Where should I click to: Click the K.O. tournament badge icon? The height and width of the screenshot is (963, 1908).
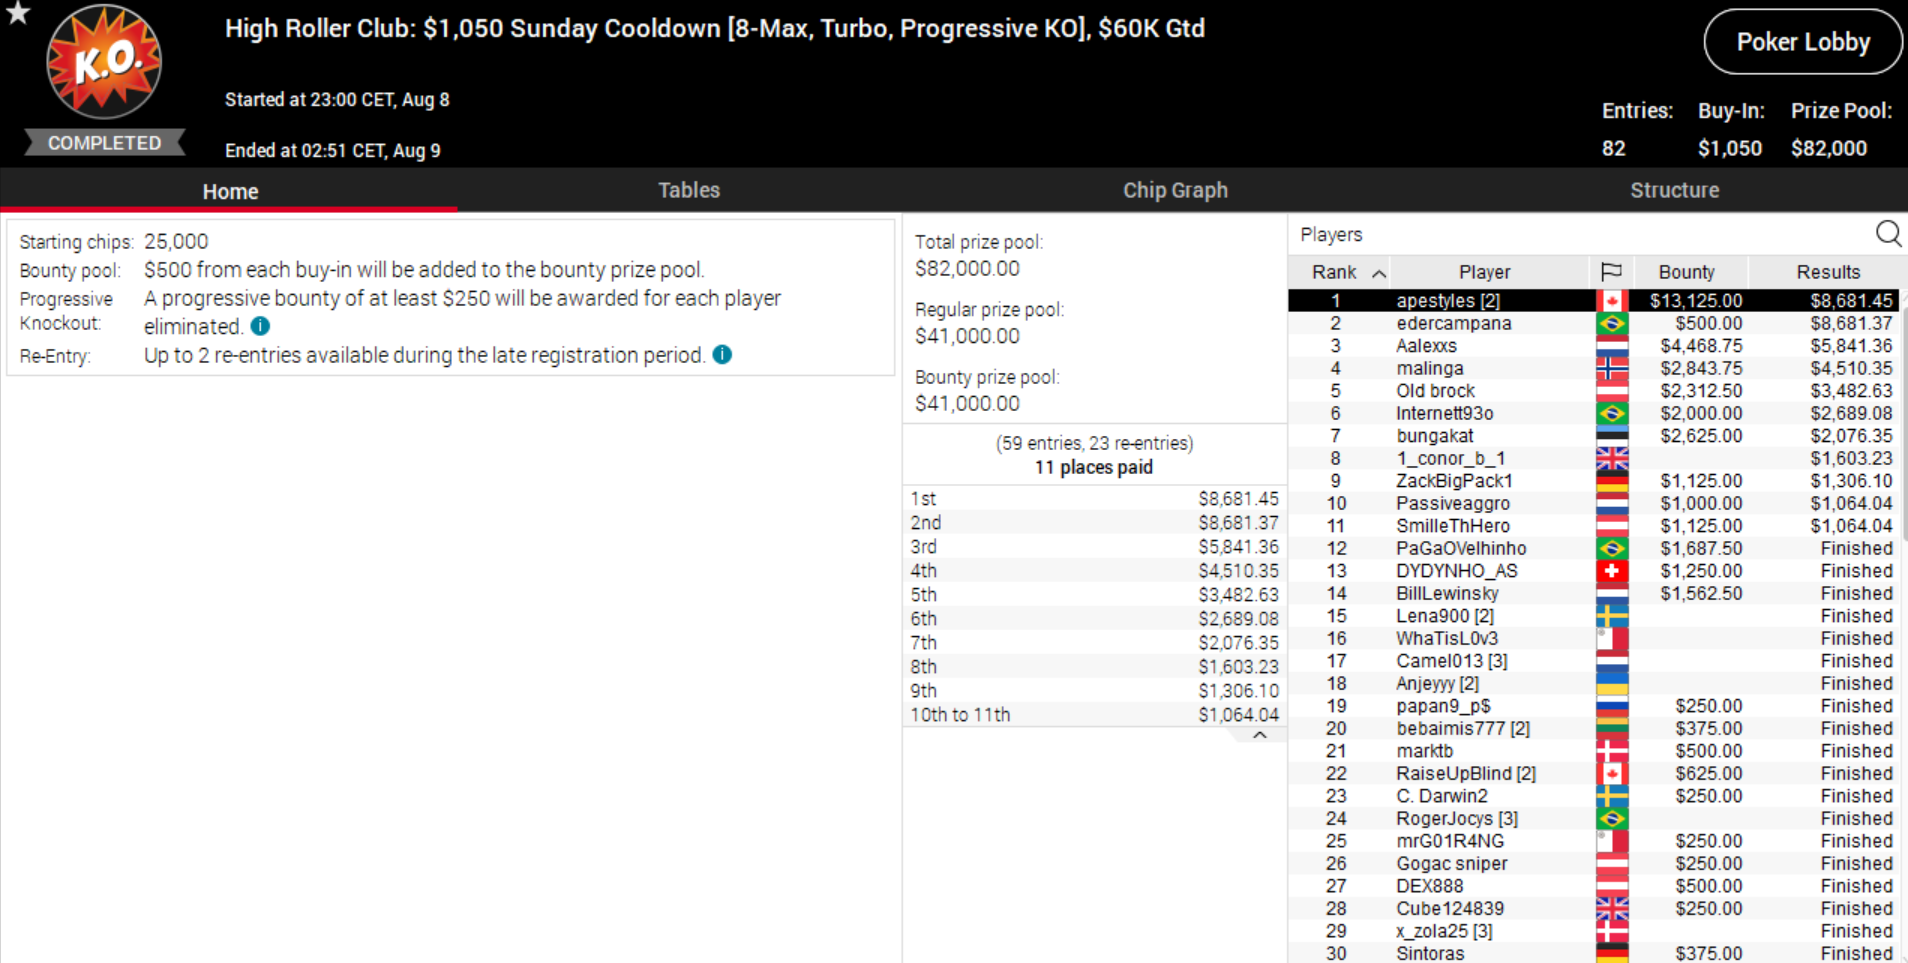tap(104, 62)
